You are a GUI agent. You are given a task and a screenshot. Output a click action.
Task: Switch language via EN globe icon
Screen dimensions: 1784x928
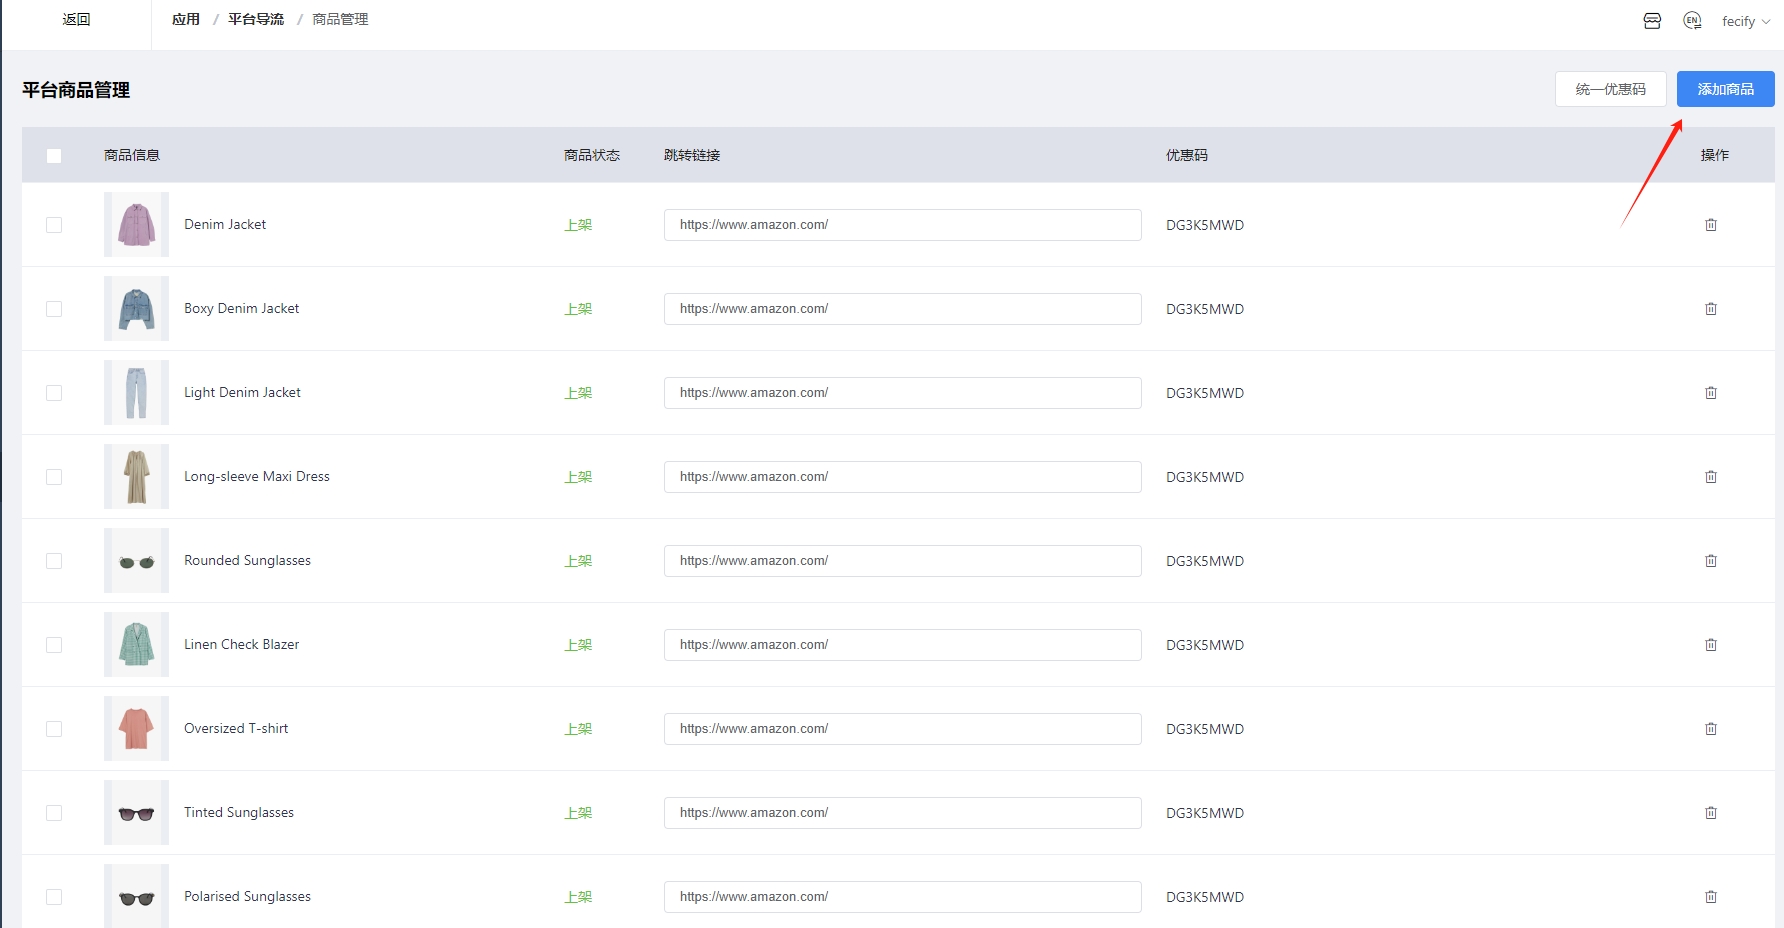[1692, 21]
